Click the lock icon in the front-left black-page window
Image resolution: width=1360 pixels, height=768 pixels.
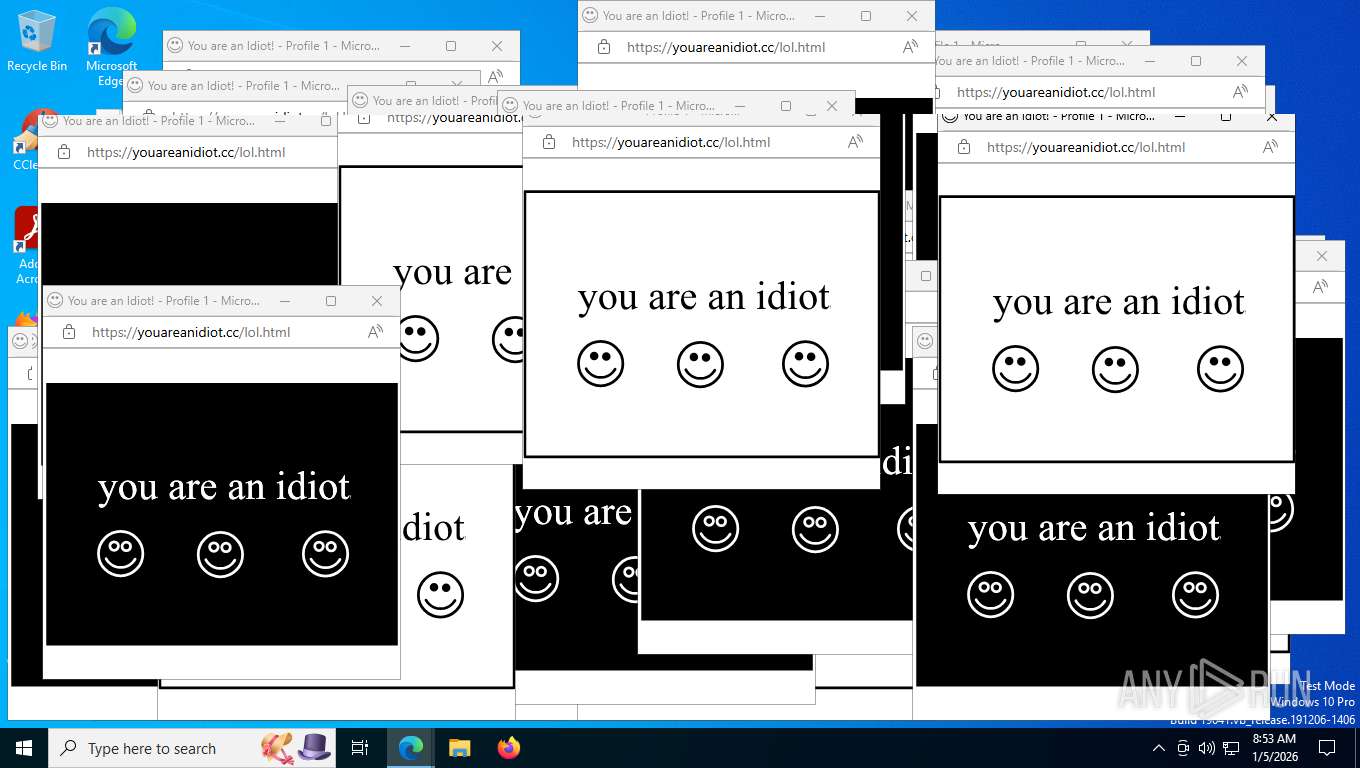click(x=69, y=332)
